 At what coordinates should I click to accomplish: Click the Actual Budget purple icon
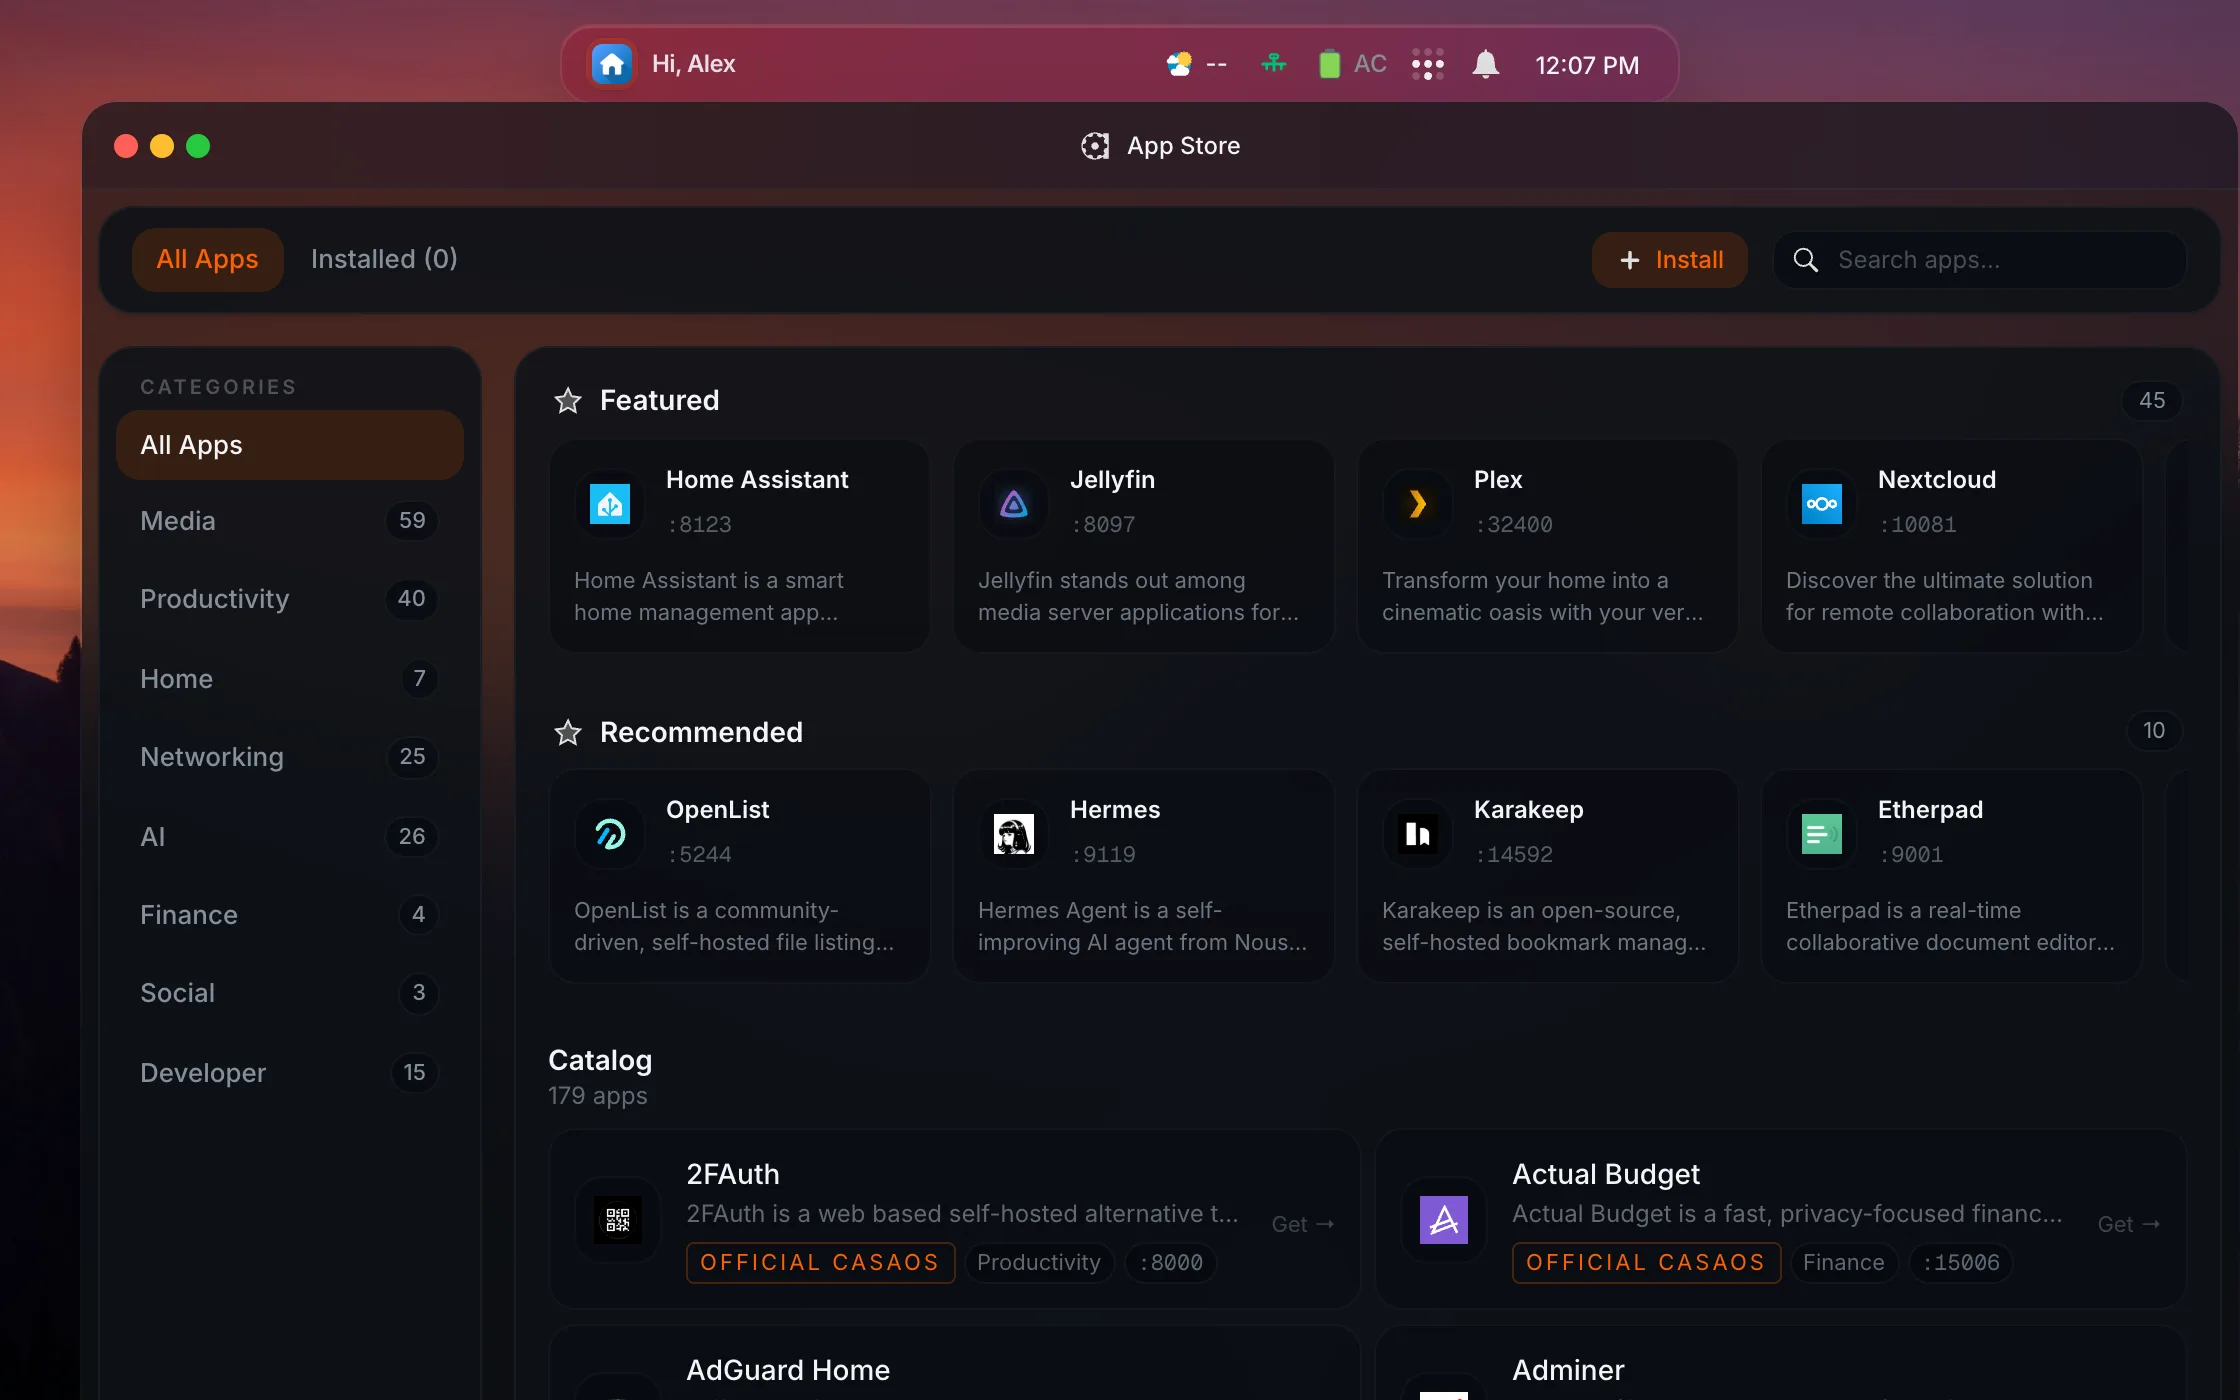1444,1220
